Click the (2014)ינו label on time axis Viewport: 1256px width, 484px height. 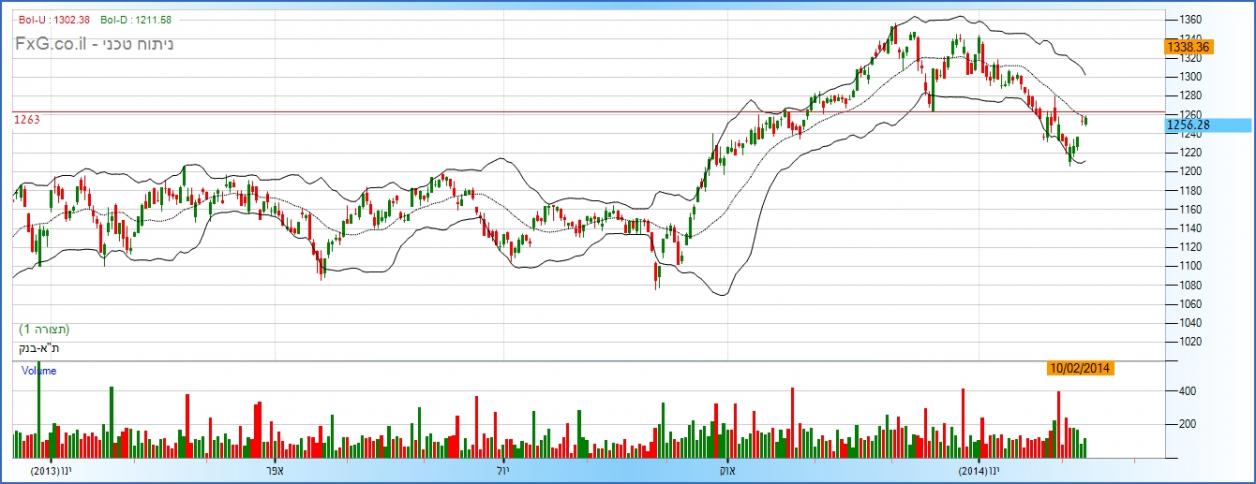pos(977,470)
